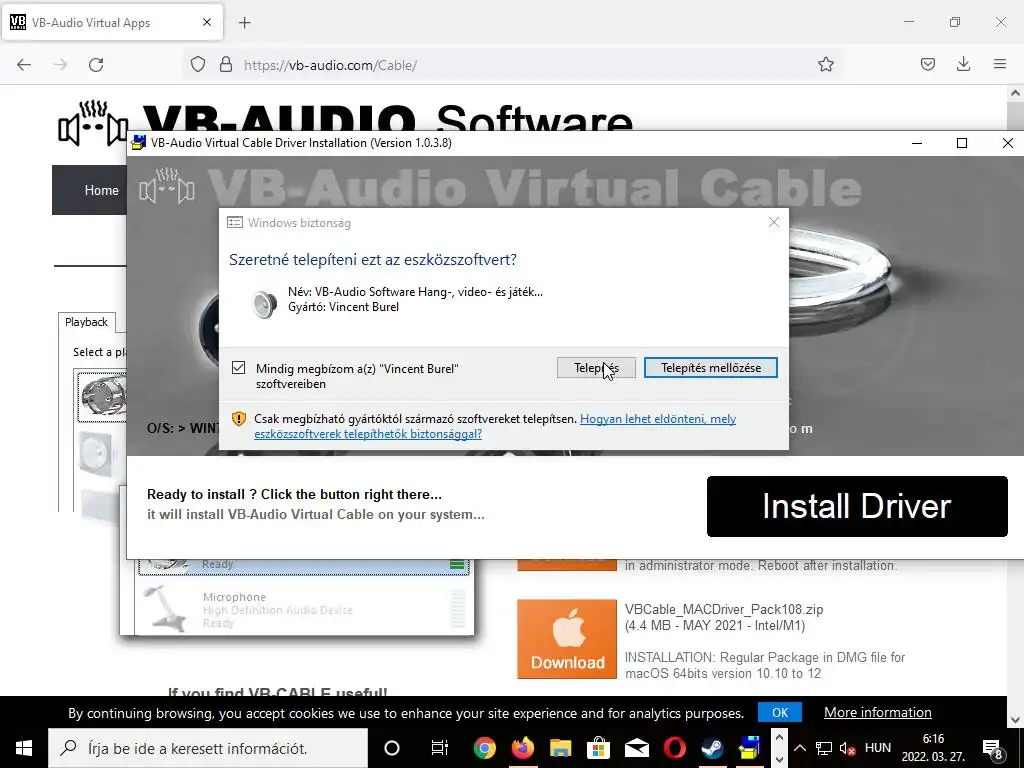1024x768 pixels.
Task: Open the Home menu on the website
Action: pyautogui.click(x=101, y=190)
